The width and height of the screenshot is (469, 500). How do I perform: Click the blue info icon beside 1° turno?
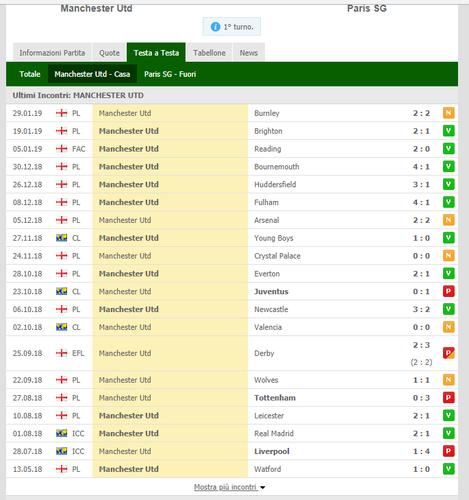(215, 27)
